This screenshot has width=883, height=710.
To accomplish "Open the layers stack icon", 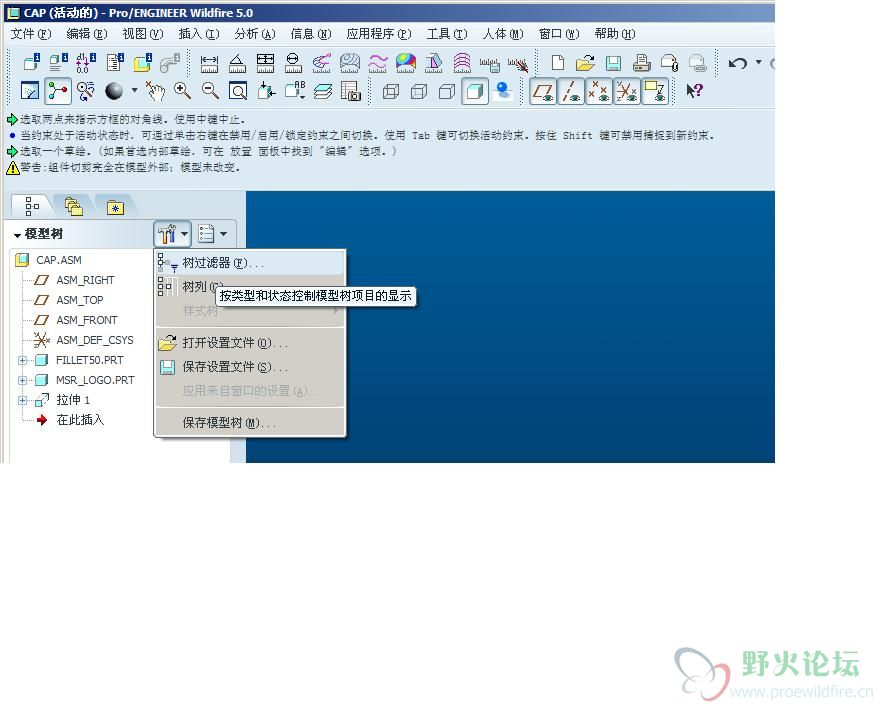I will coord(323,91).
